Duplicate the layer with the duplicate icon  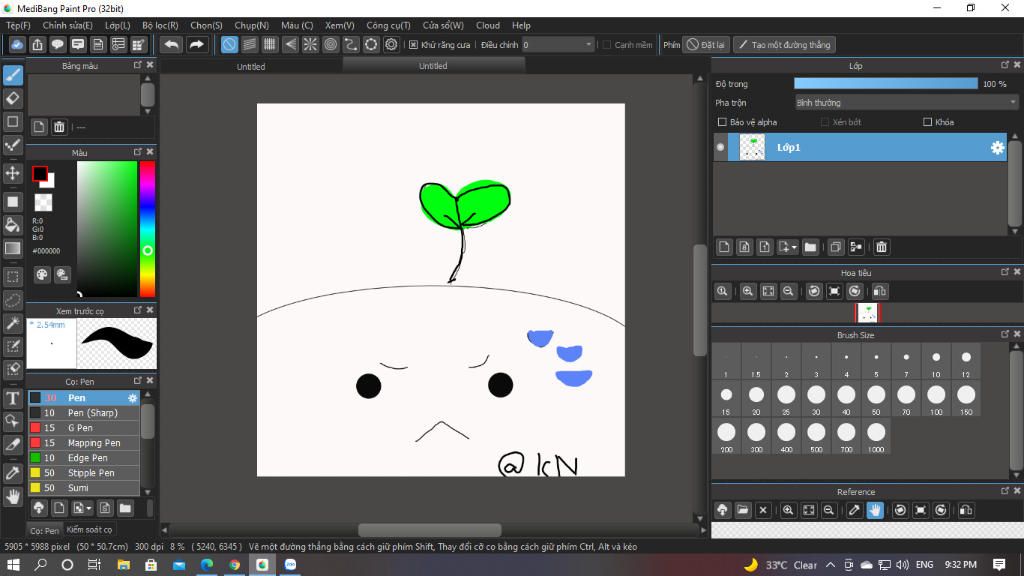pos(835,247)
